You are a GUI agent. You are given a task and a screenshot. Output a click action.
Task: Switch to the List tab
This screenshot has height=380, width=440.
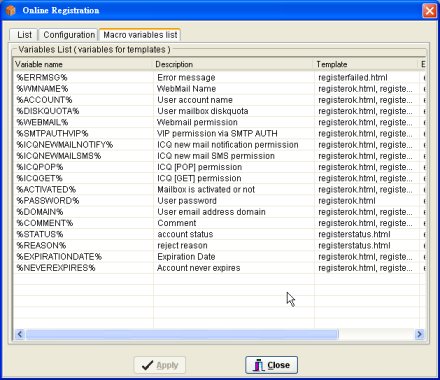24,35
